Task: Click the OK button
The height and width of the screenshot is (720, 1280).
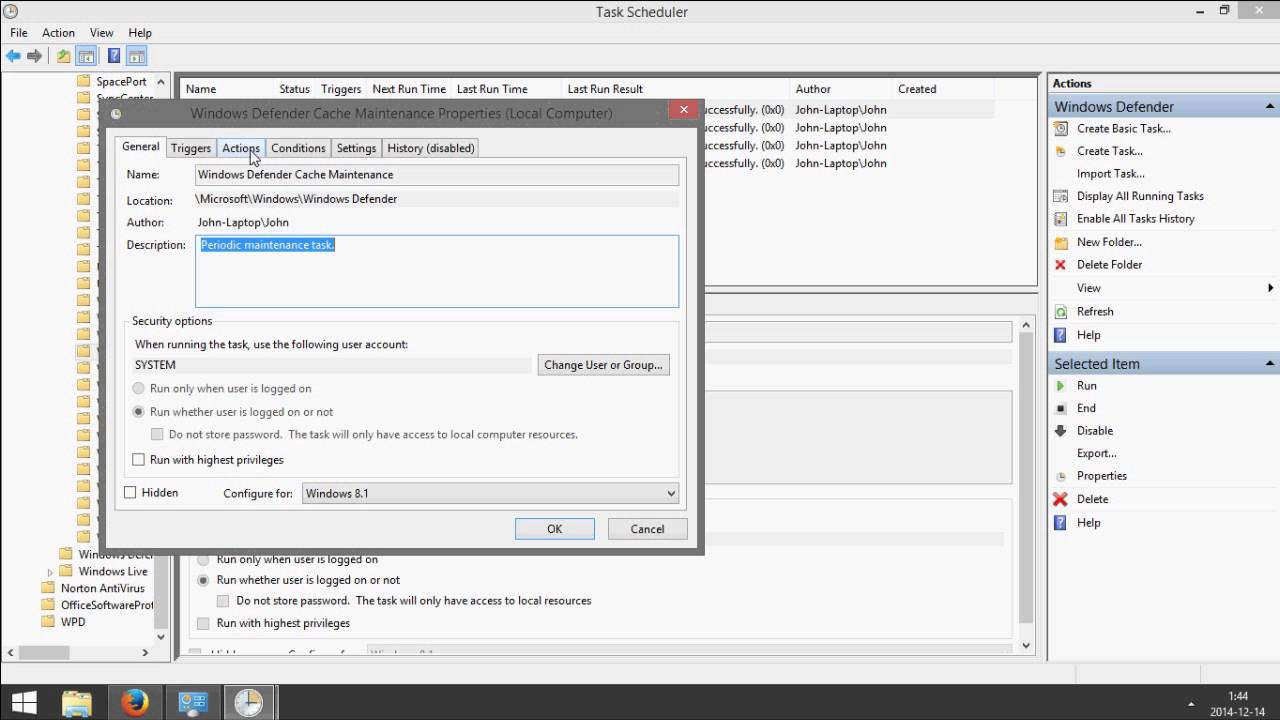Action: pyautogui.click(x=555, y=529)
